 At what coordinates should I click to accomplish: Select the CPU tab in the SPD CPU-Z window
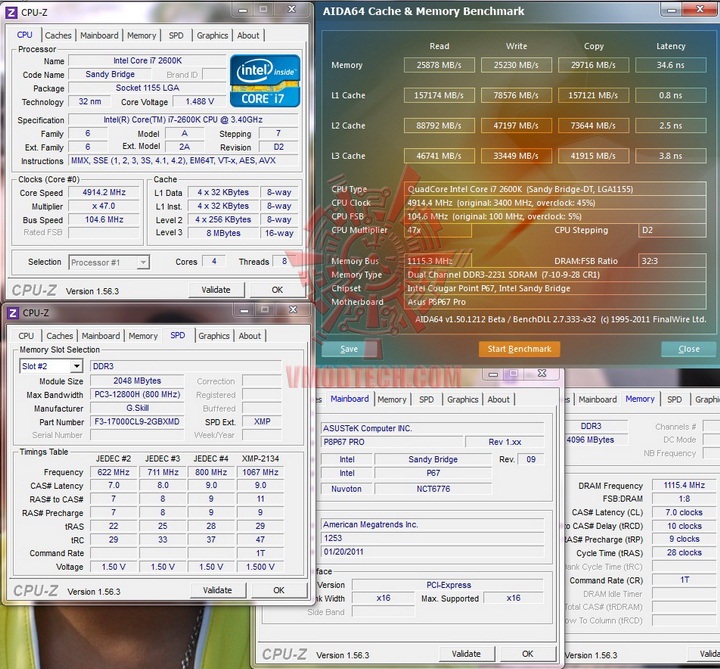point(26,336)
